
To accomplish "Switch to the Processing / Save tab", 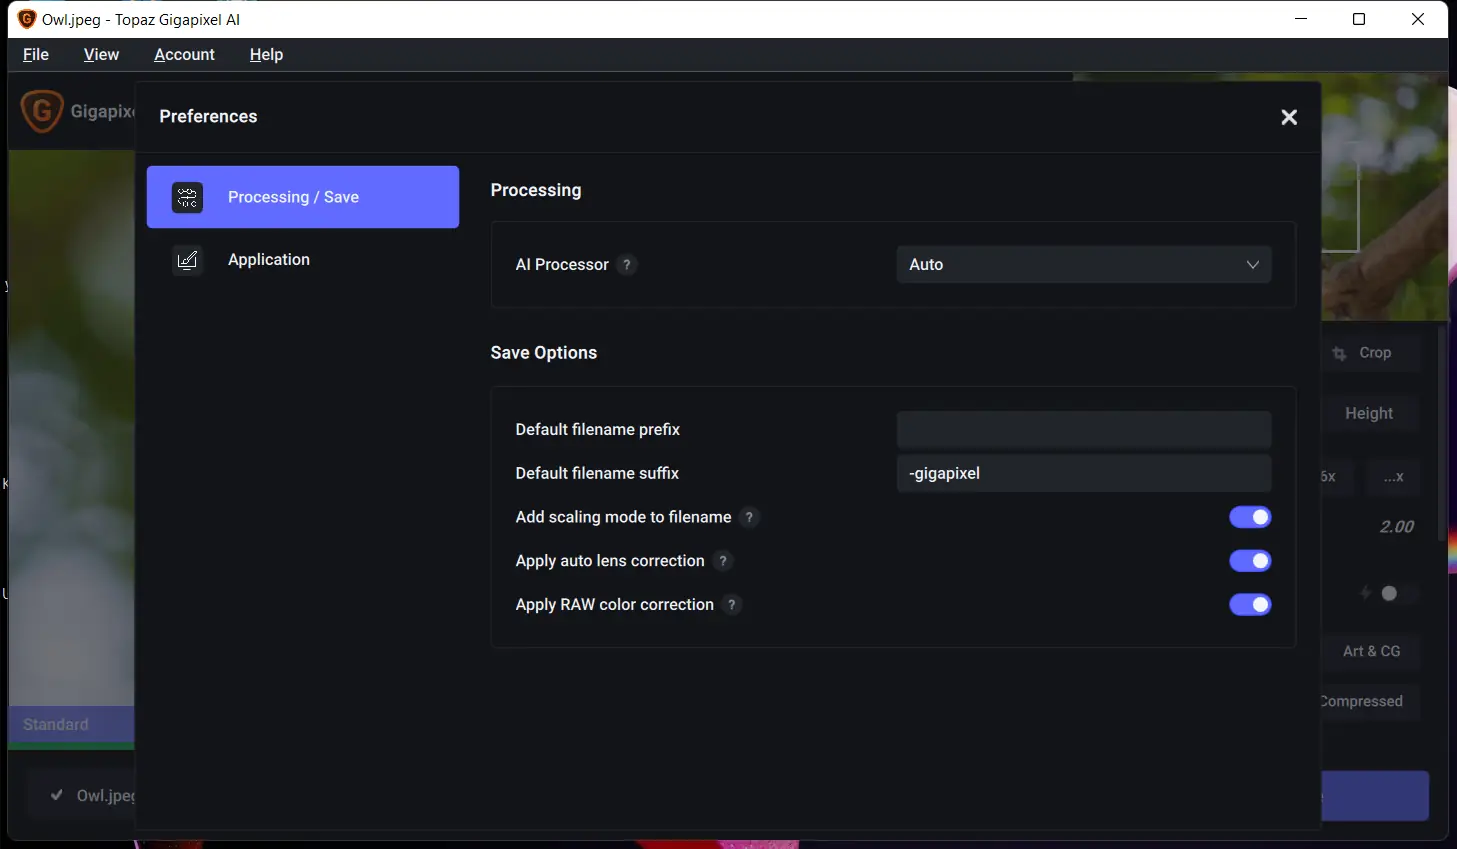I will click(x=303, y=197).
